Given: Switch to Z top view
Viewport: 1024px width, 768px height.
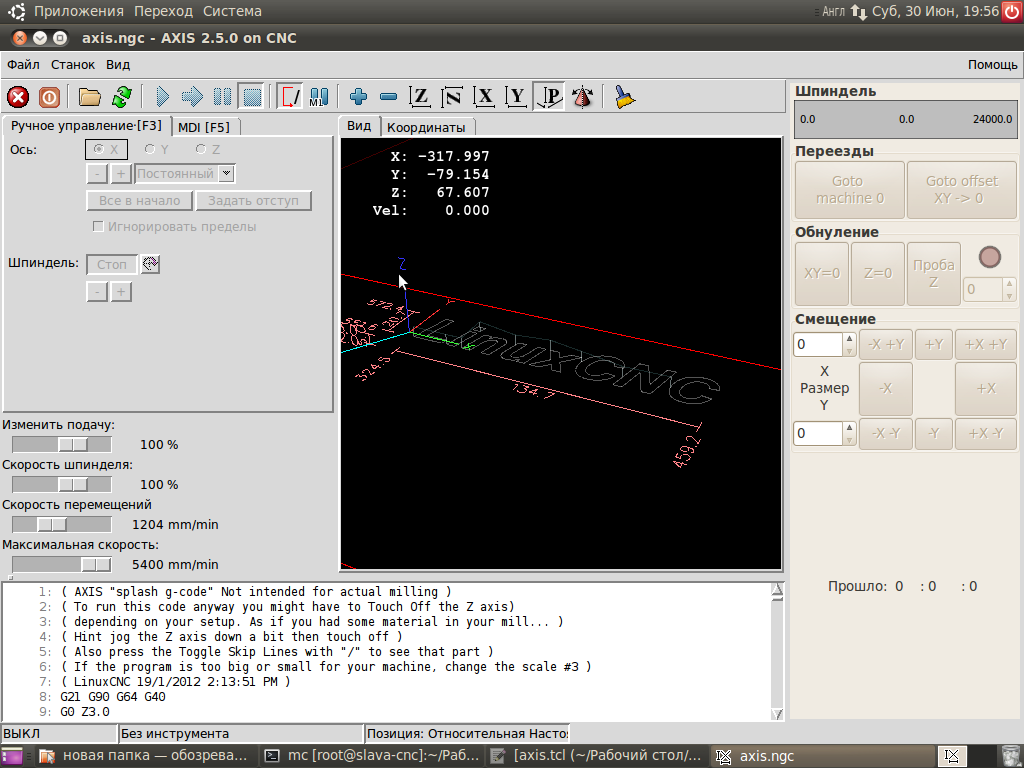Looking at the screenshot, I should (x=420, y=97).
